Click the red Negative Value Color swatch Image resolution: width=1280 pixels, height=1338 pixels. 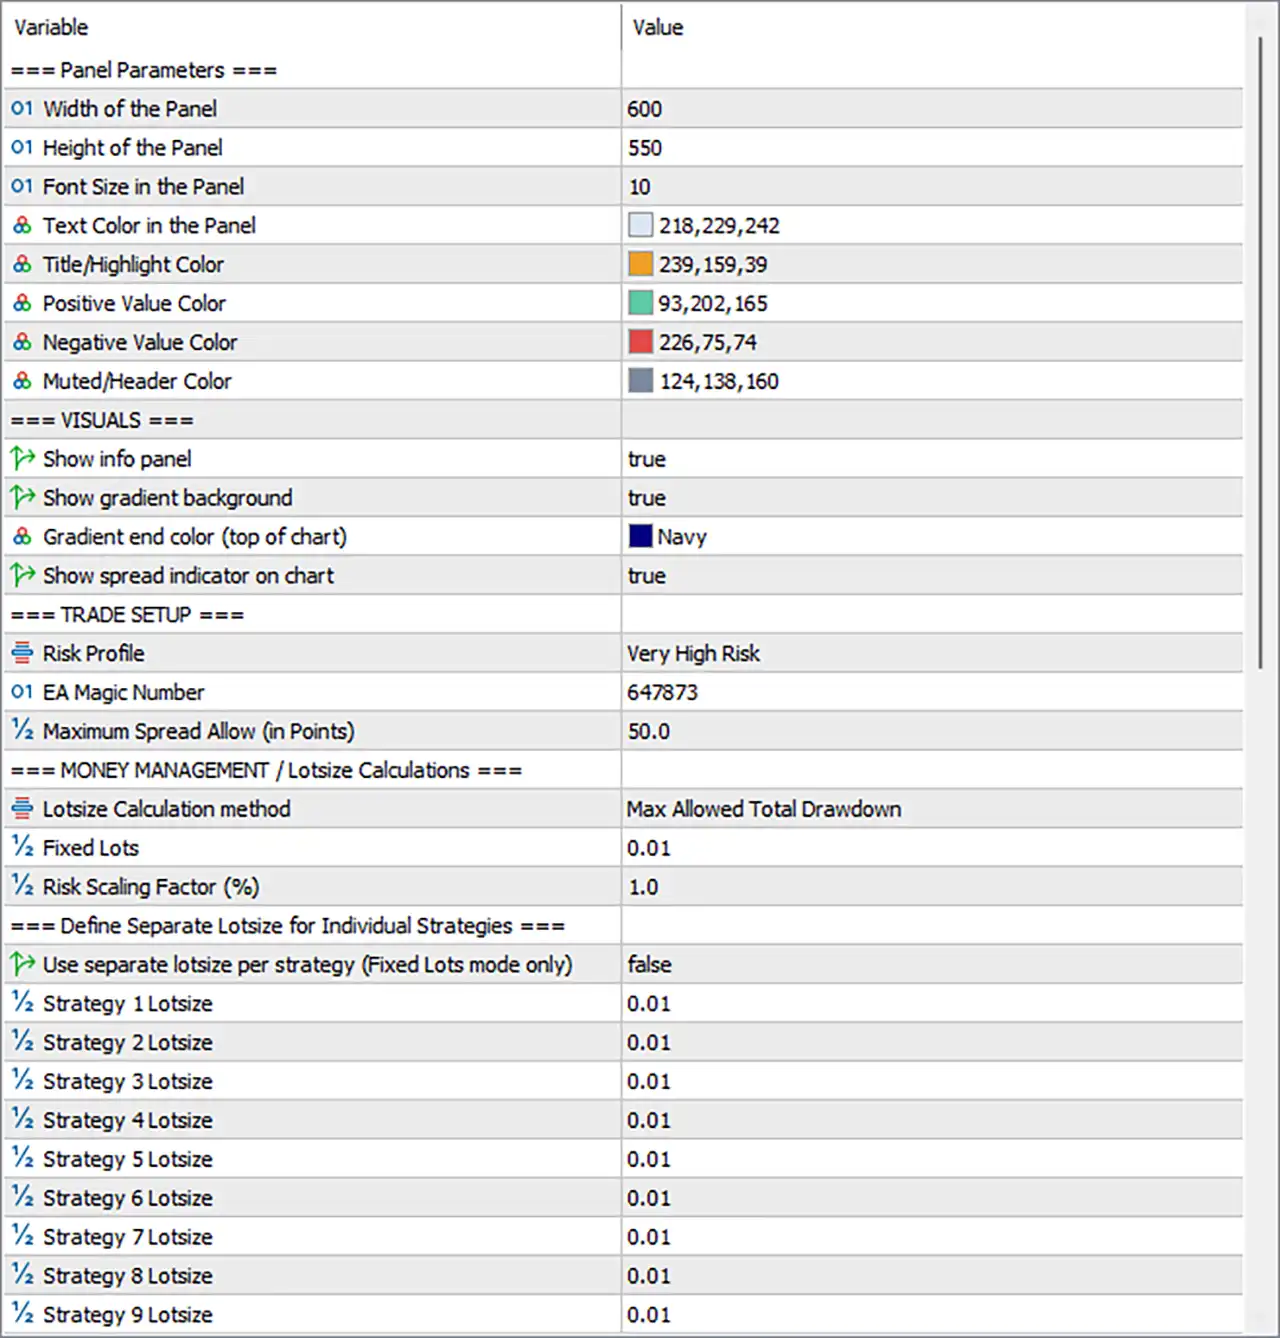640,342
